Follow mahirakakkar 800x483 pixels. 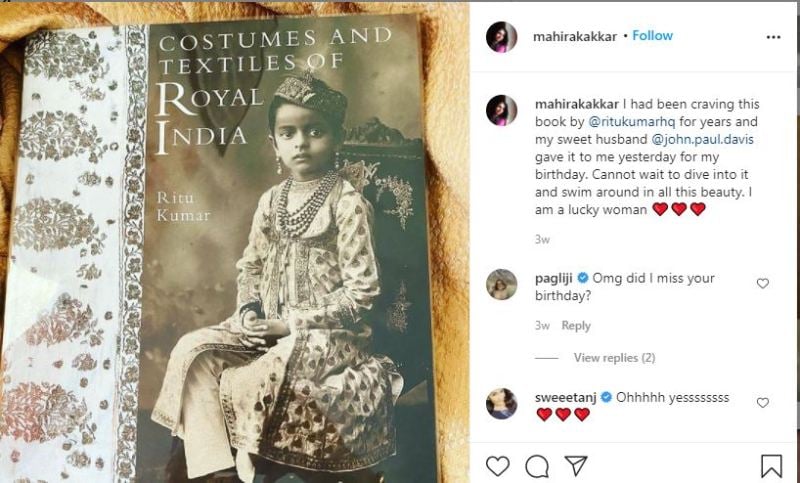point(652,36)
